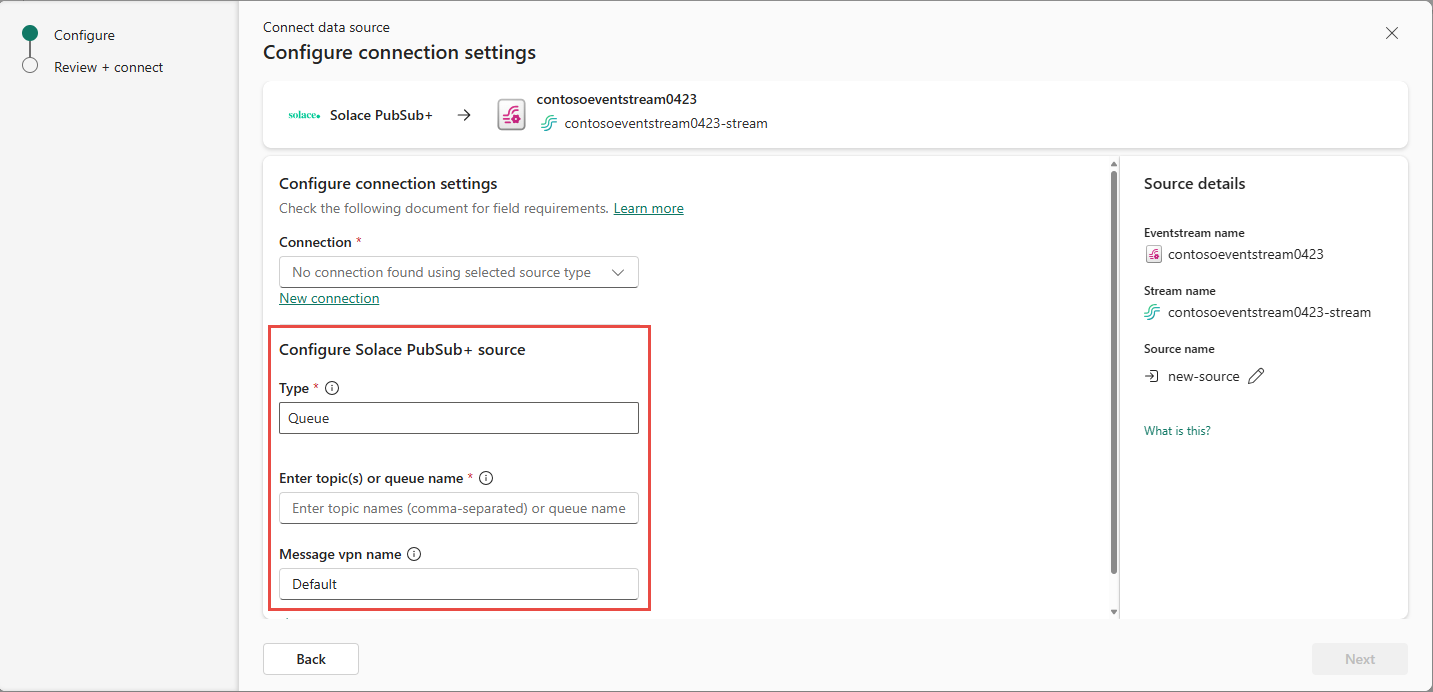Open the Learn more link

[648, 208]
